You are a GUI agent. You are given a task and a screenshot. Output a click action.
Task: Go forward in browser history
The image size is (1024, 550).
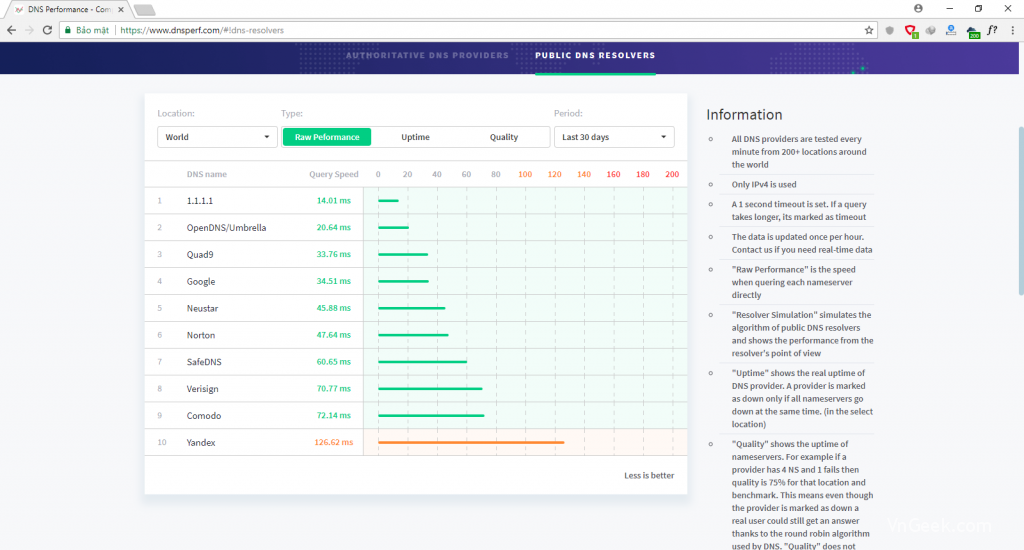29,30
